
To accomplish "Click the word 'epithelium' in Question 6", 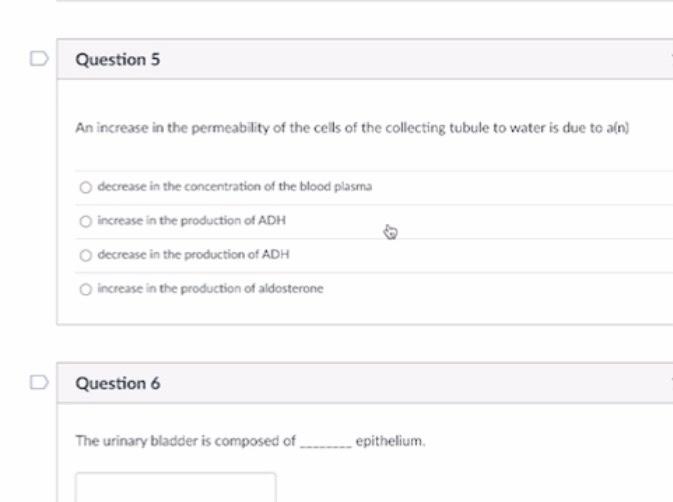I will (391, 440).
